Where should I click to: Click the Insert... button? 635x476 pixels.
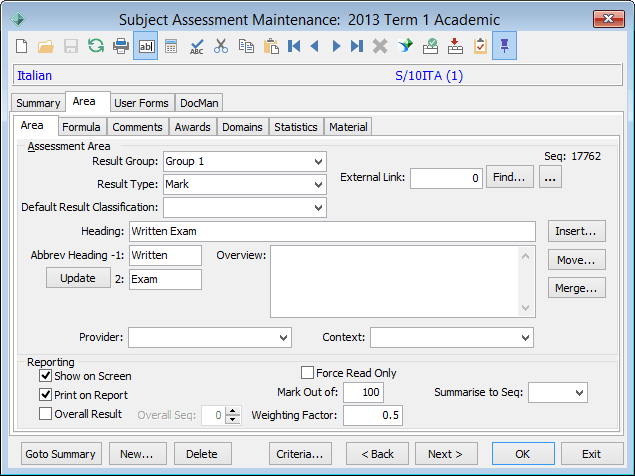pos(577,231)
